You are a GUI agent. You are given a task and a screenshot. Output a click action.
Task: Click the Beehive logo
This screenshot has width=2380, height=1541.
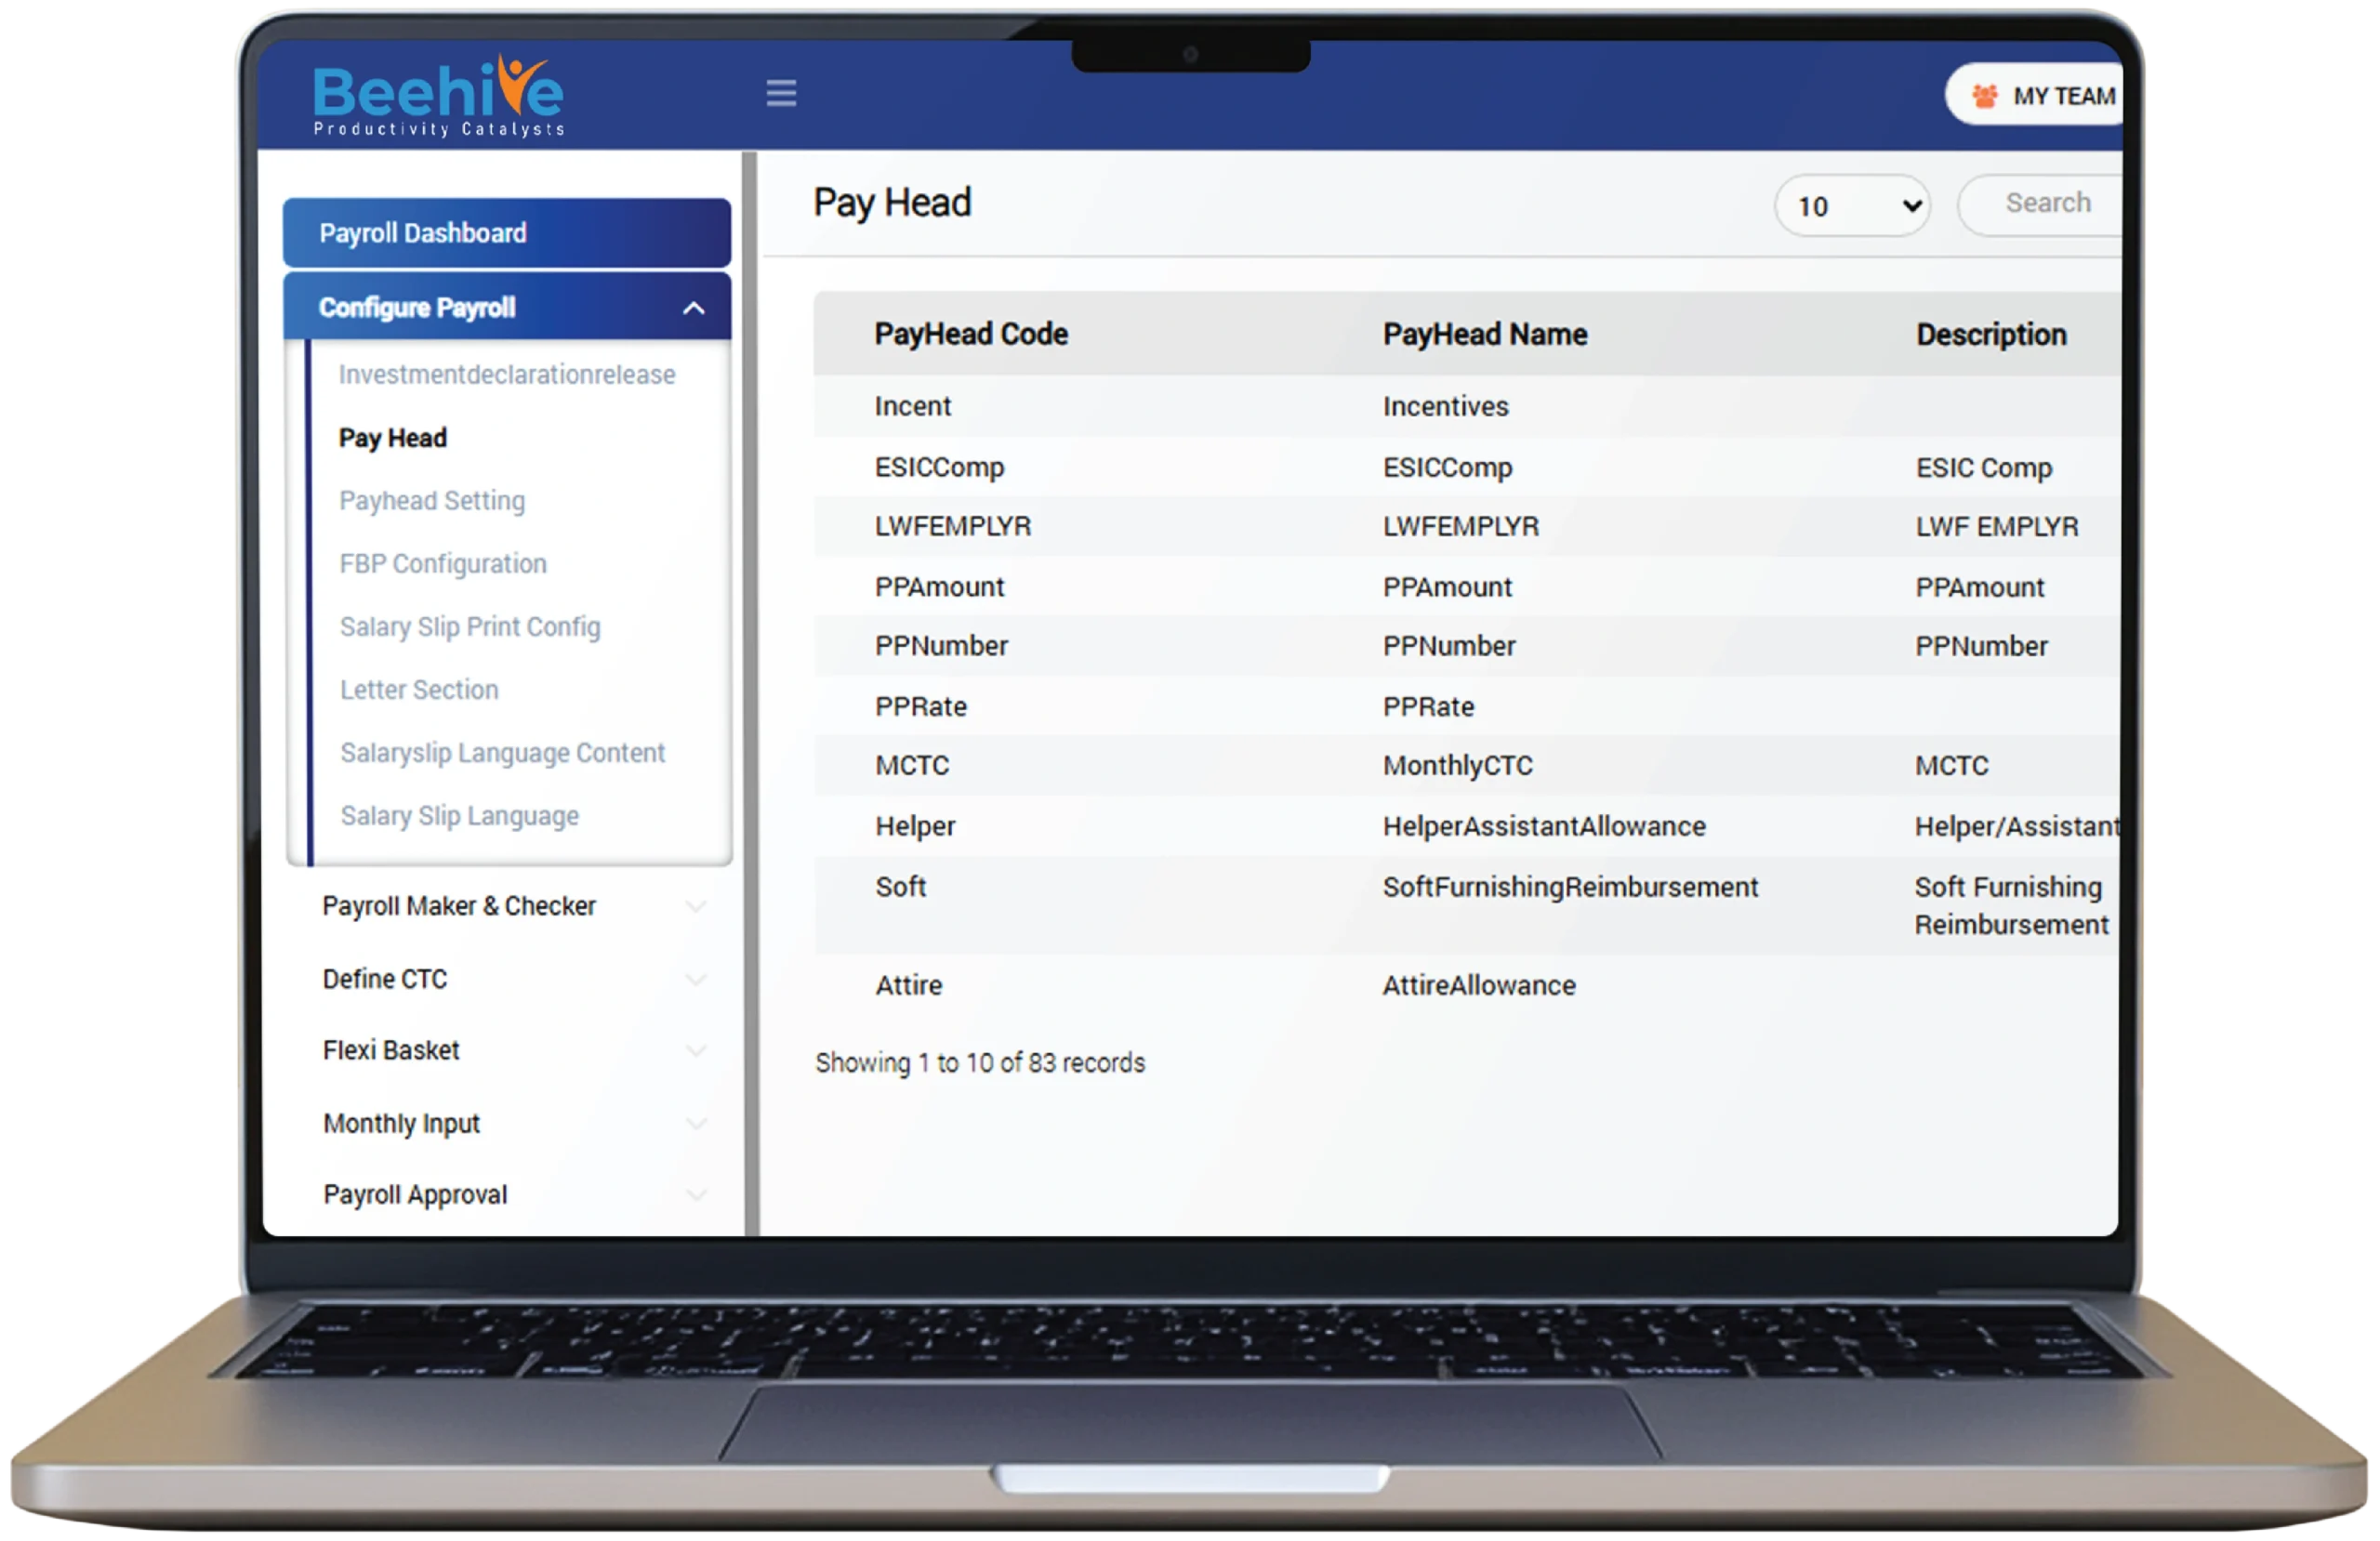438,96
